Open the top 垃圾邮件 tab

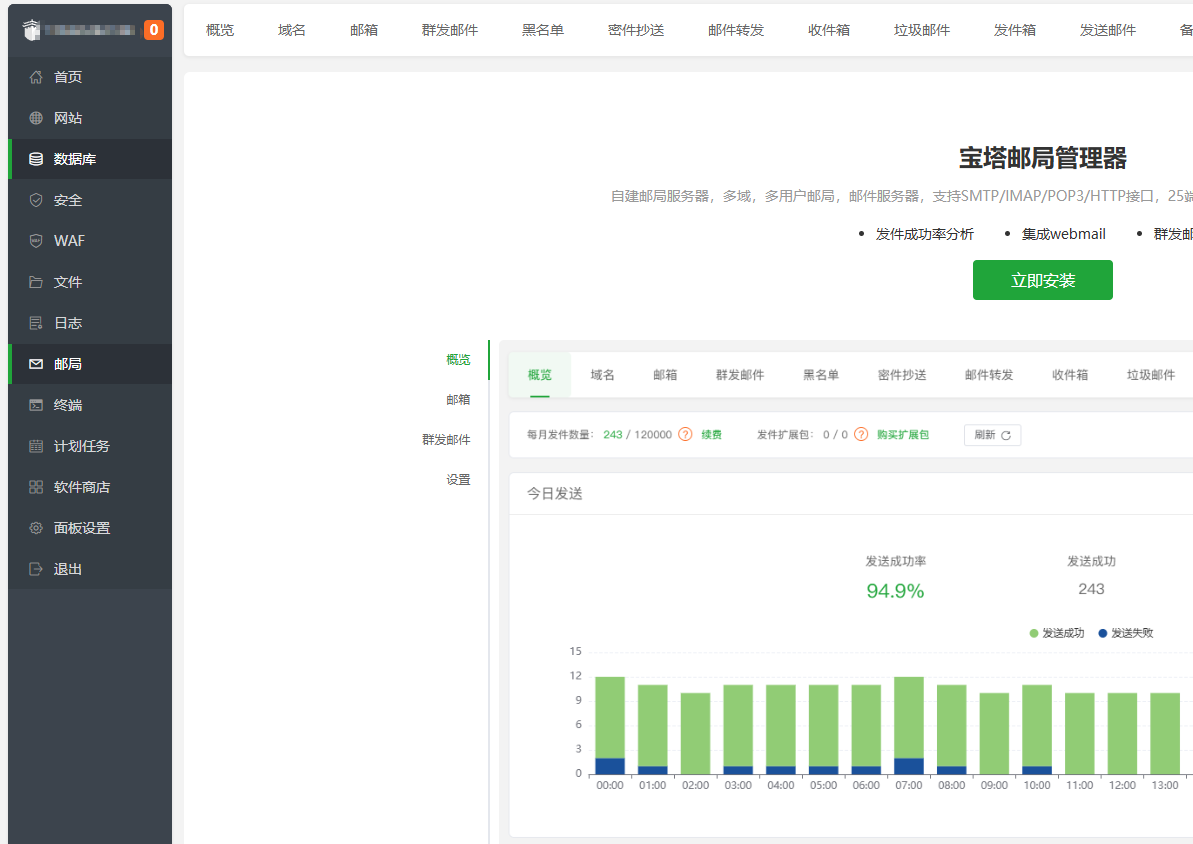[x=922, y=30]
